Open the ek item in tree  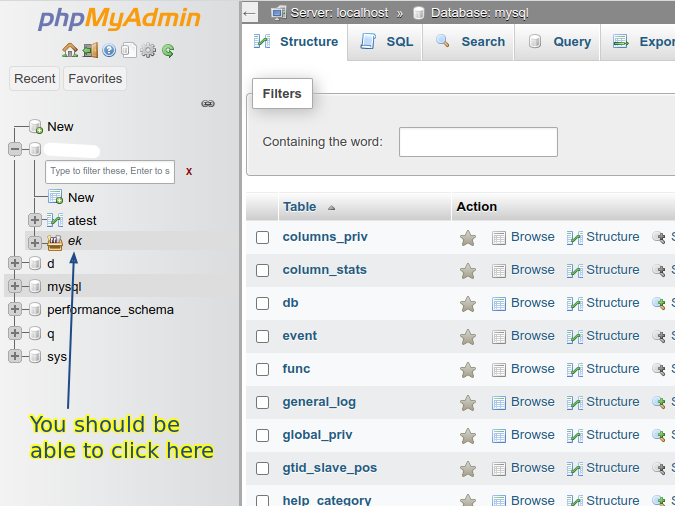click(x=74, y=241)
